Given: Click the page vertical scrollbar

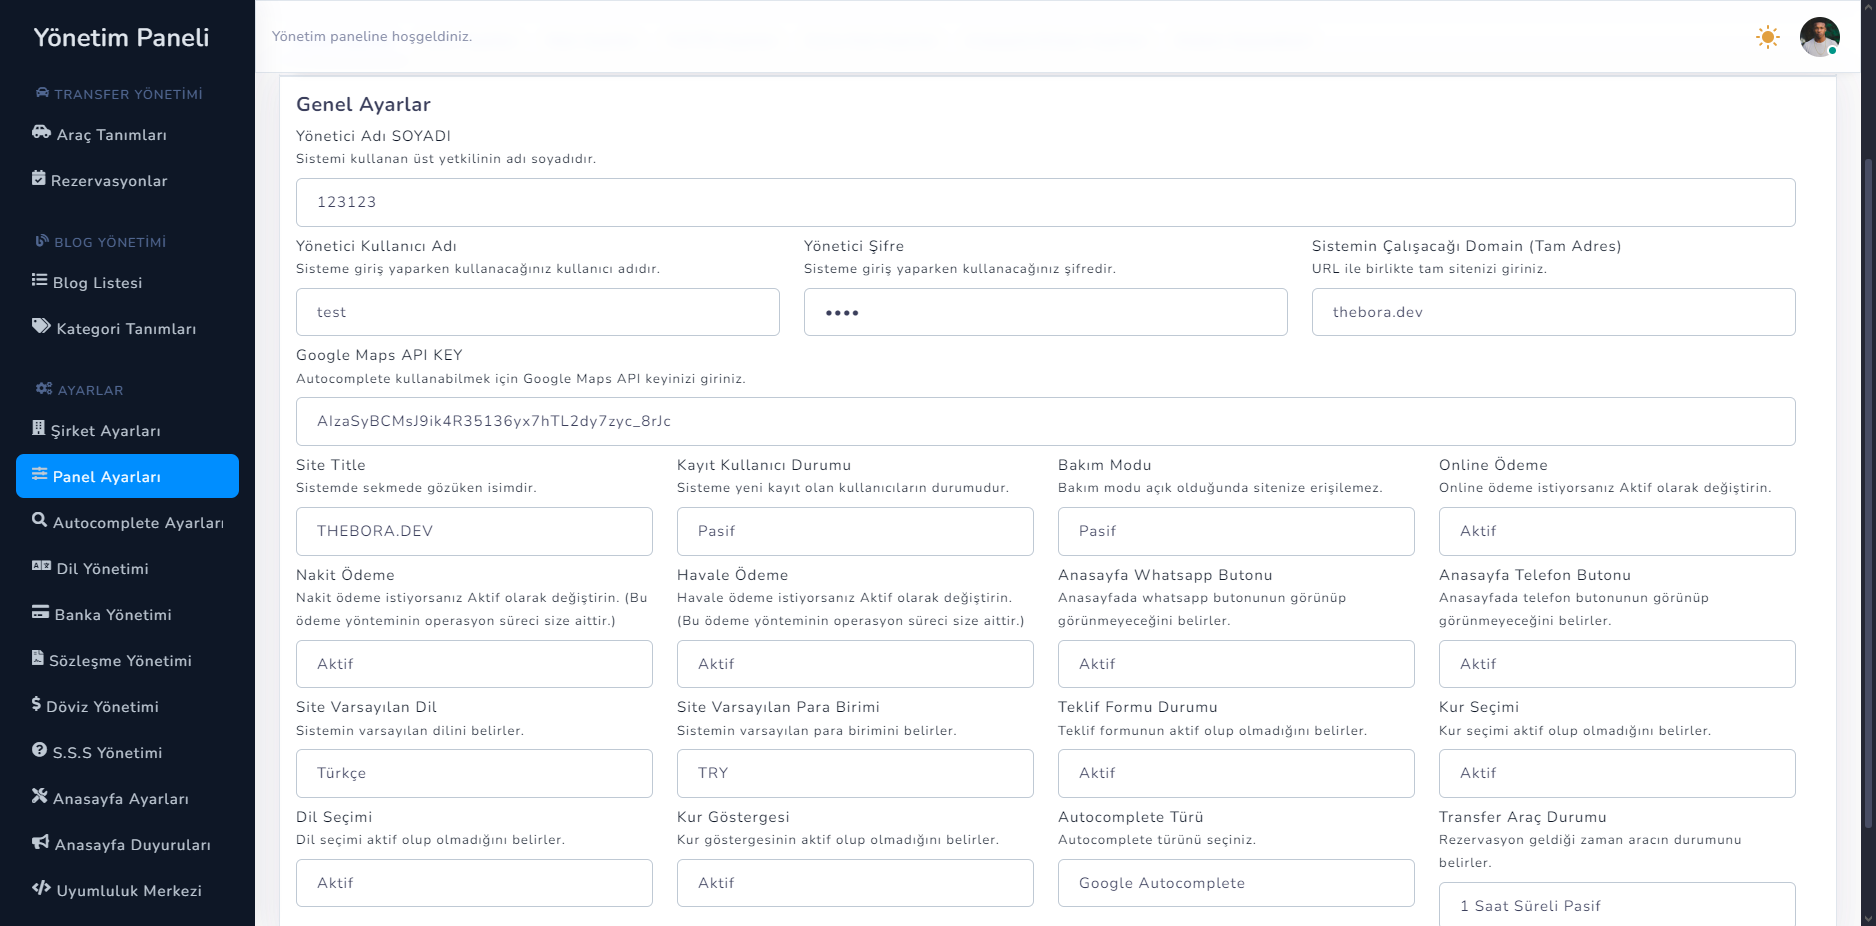Looking at the screenshot, I should (1868, 493).
